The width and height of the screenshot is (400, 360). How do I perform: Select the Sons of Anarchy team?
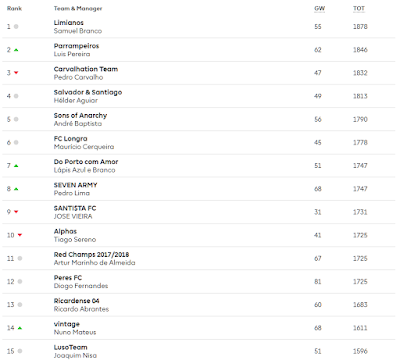[x=80, y=115]
